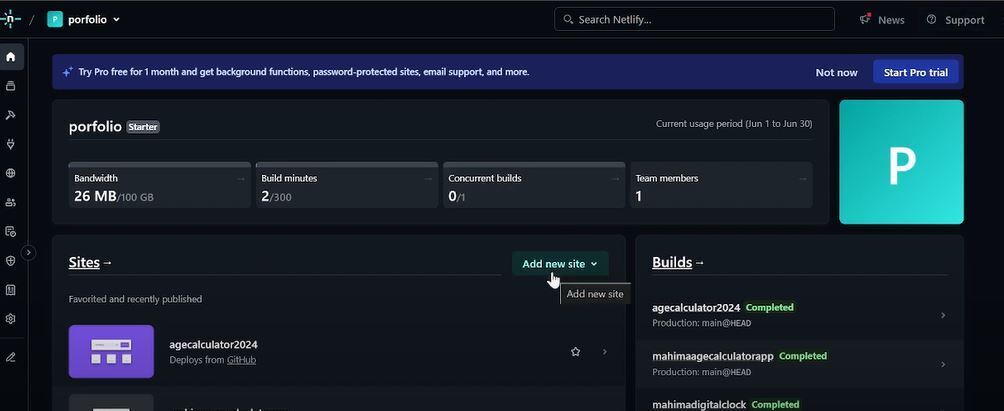1004x411 pixels.
Task: Dismiss the Pro banner with Not now
Action: 836,72
